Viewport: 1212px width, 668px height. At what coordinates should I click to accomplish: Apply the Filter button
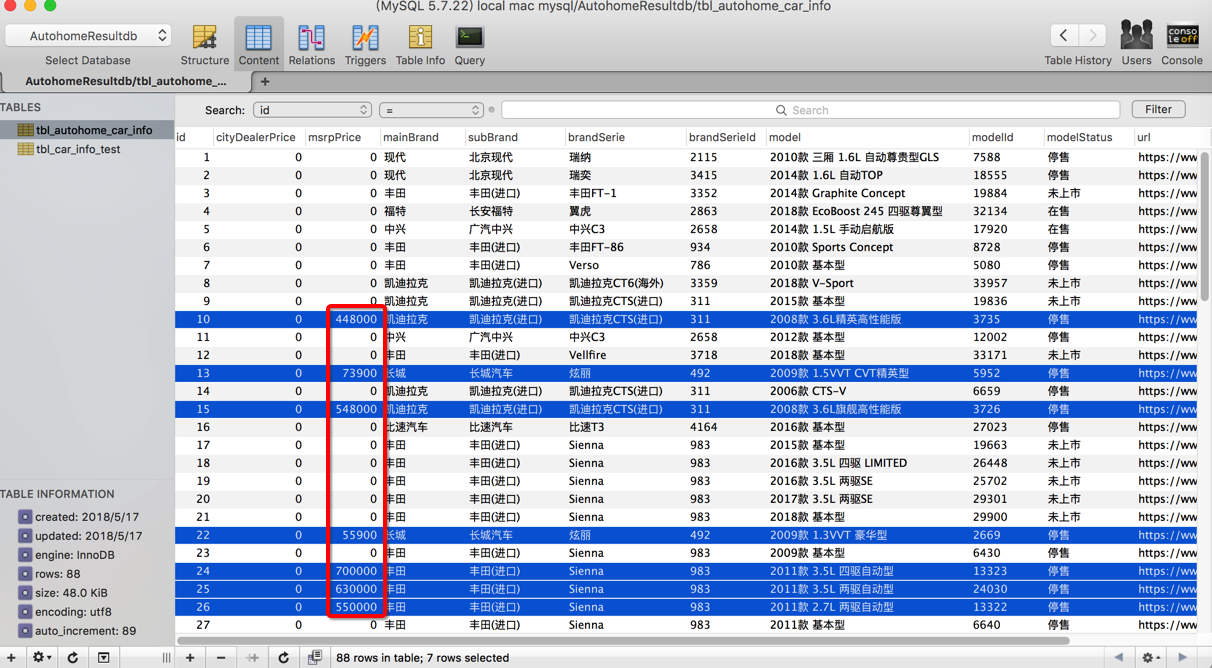click(x=1158, y=109)
